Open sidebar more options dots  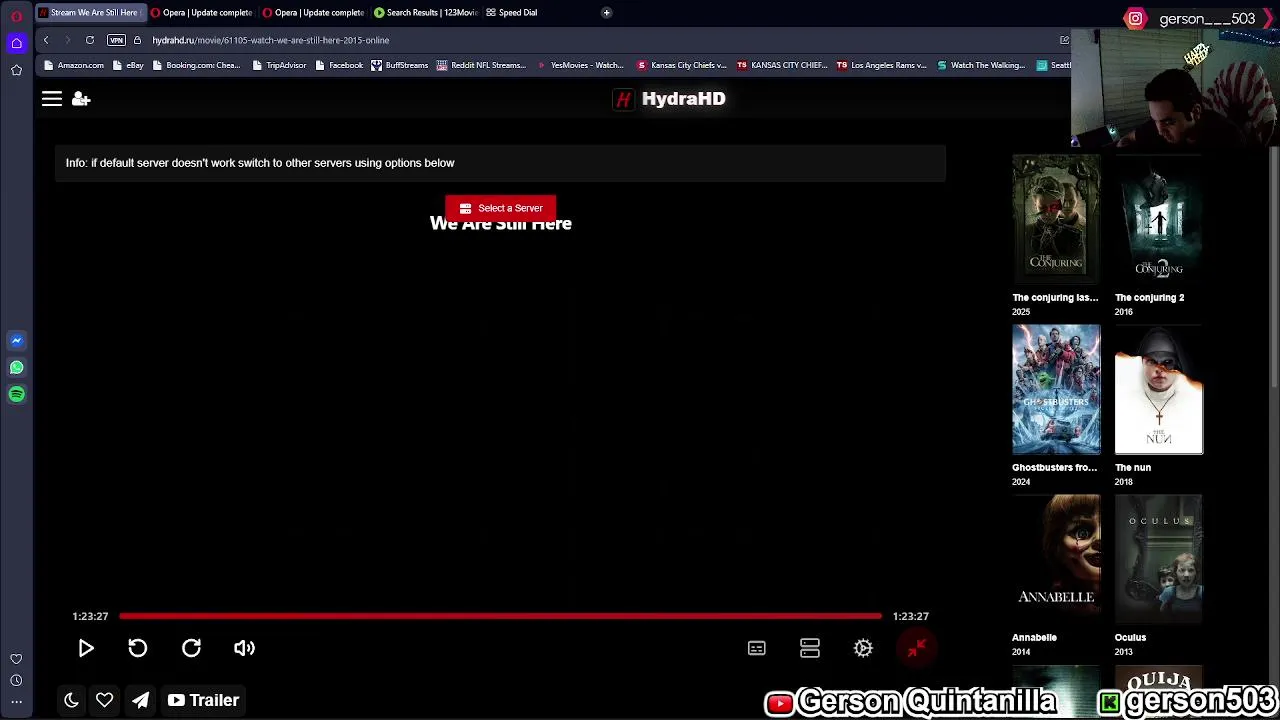click(16, 702)
